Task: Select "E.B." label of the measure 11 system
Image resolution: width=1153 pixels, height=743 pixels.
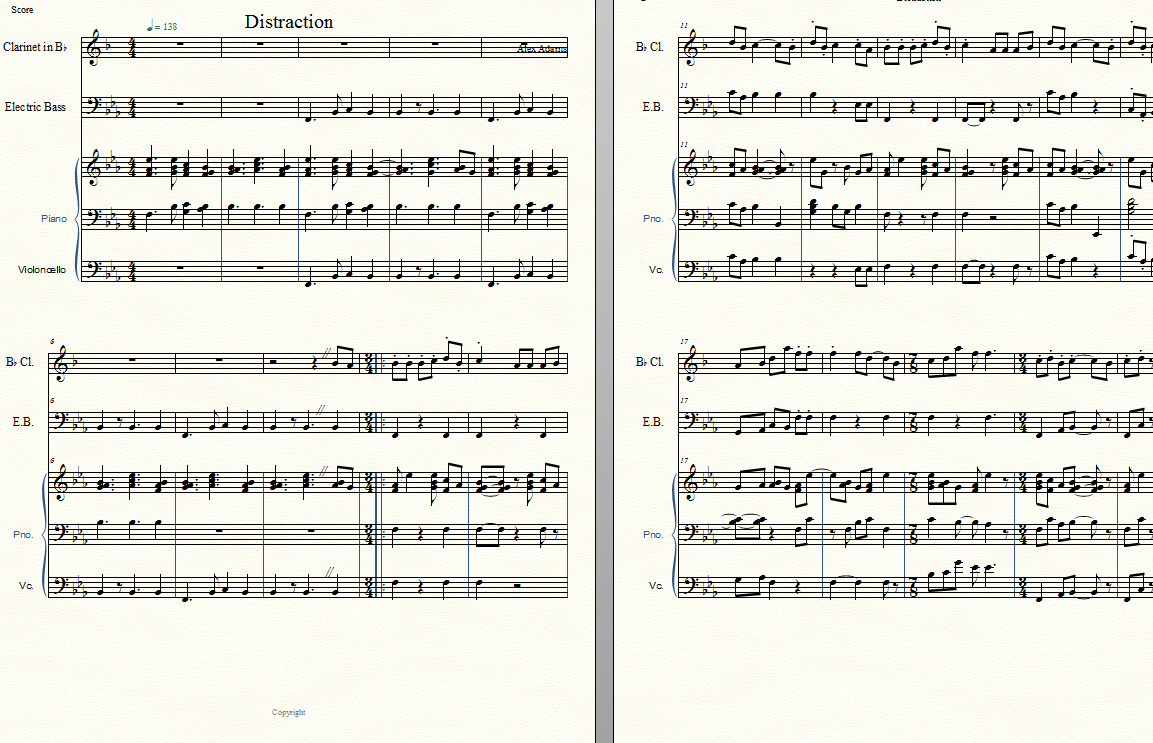Action: [653, 107]
